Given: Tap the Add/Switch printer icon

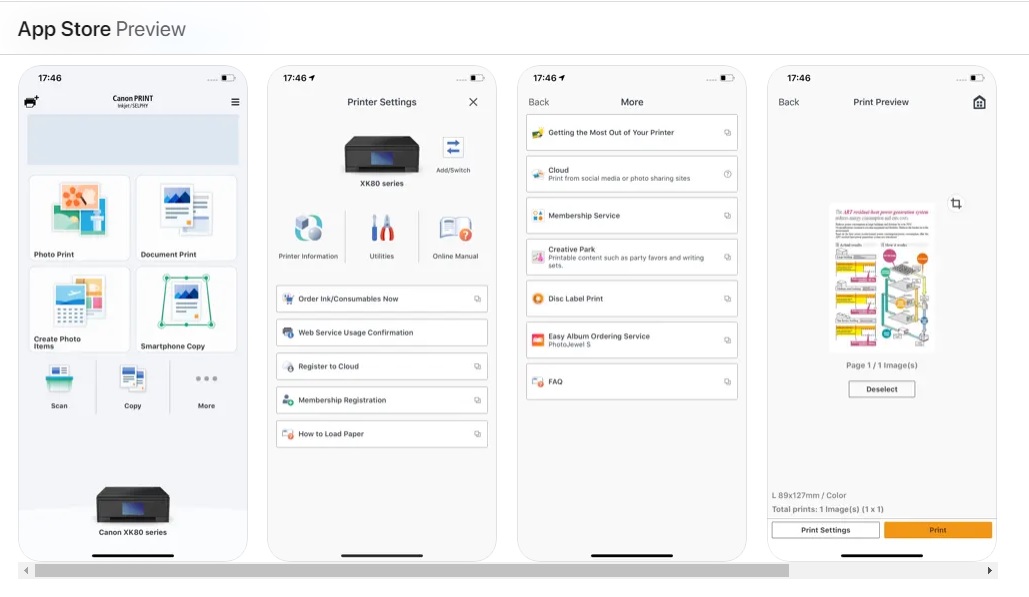Looking at the screenshot, I should tap(454, 148).
